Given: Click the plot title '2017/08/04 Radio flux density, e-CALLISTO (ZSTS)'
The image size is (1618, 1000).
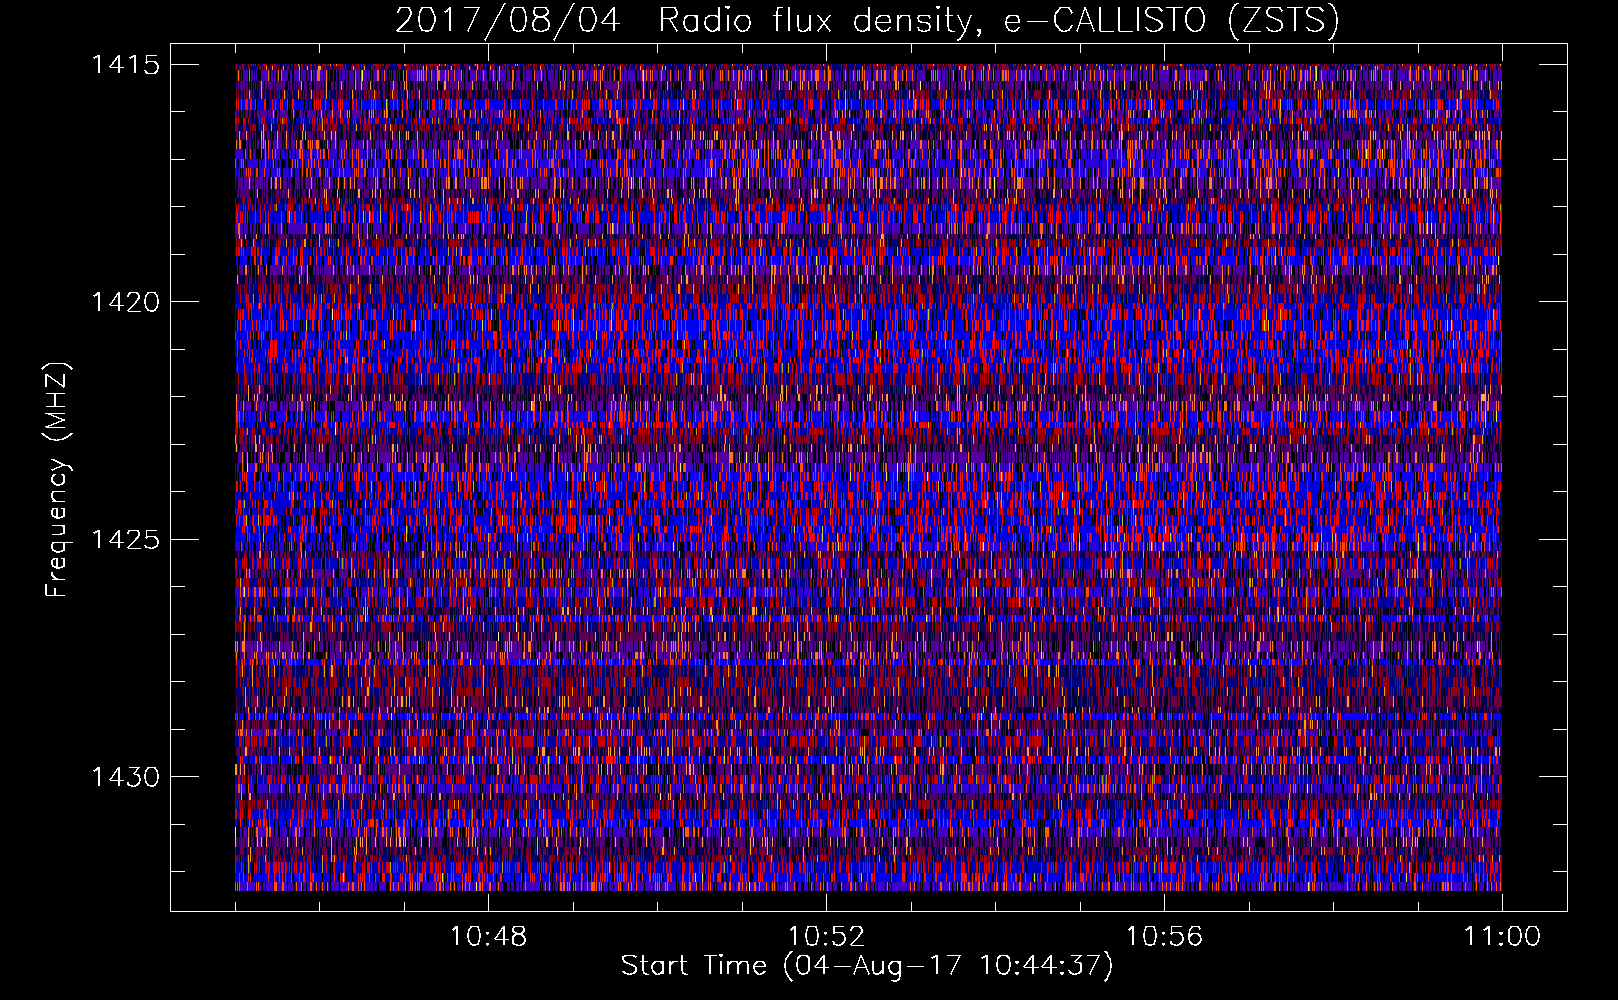Looking at the screenshot, I should (x=867, y=21).
